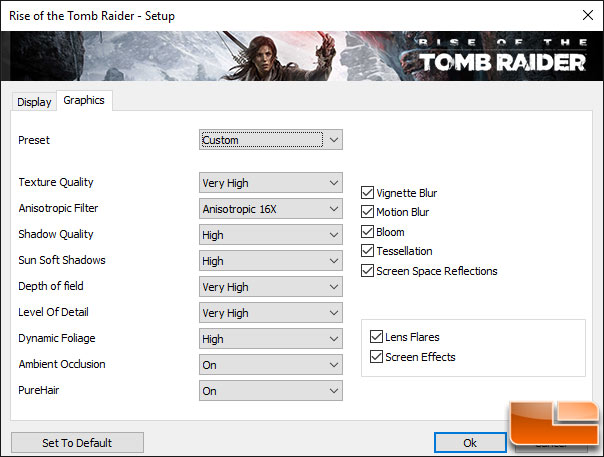Expand the Texture Quality dropdown
This screenshot has height=457, width=604.
tap(270, 183)
